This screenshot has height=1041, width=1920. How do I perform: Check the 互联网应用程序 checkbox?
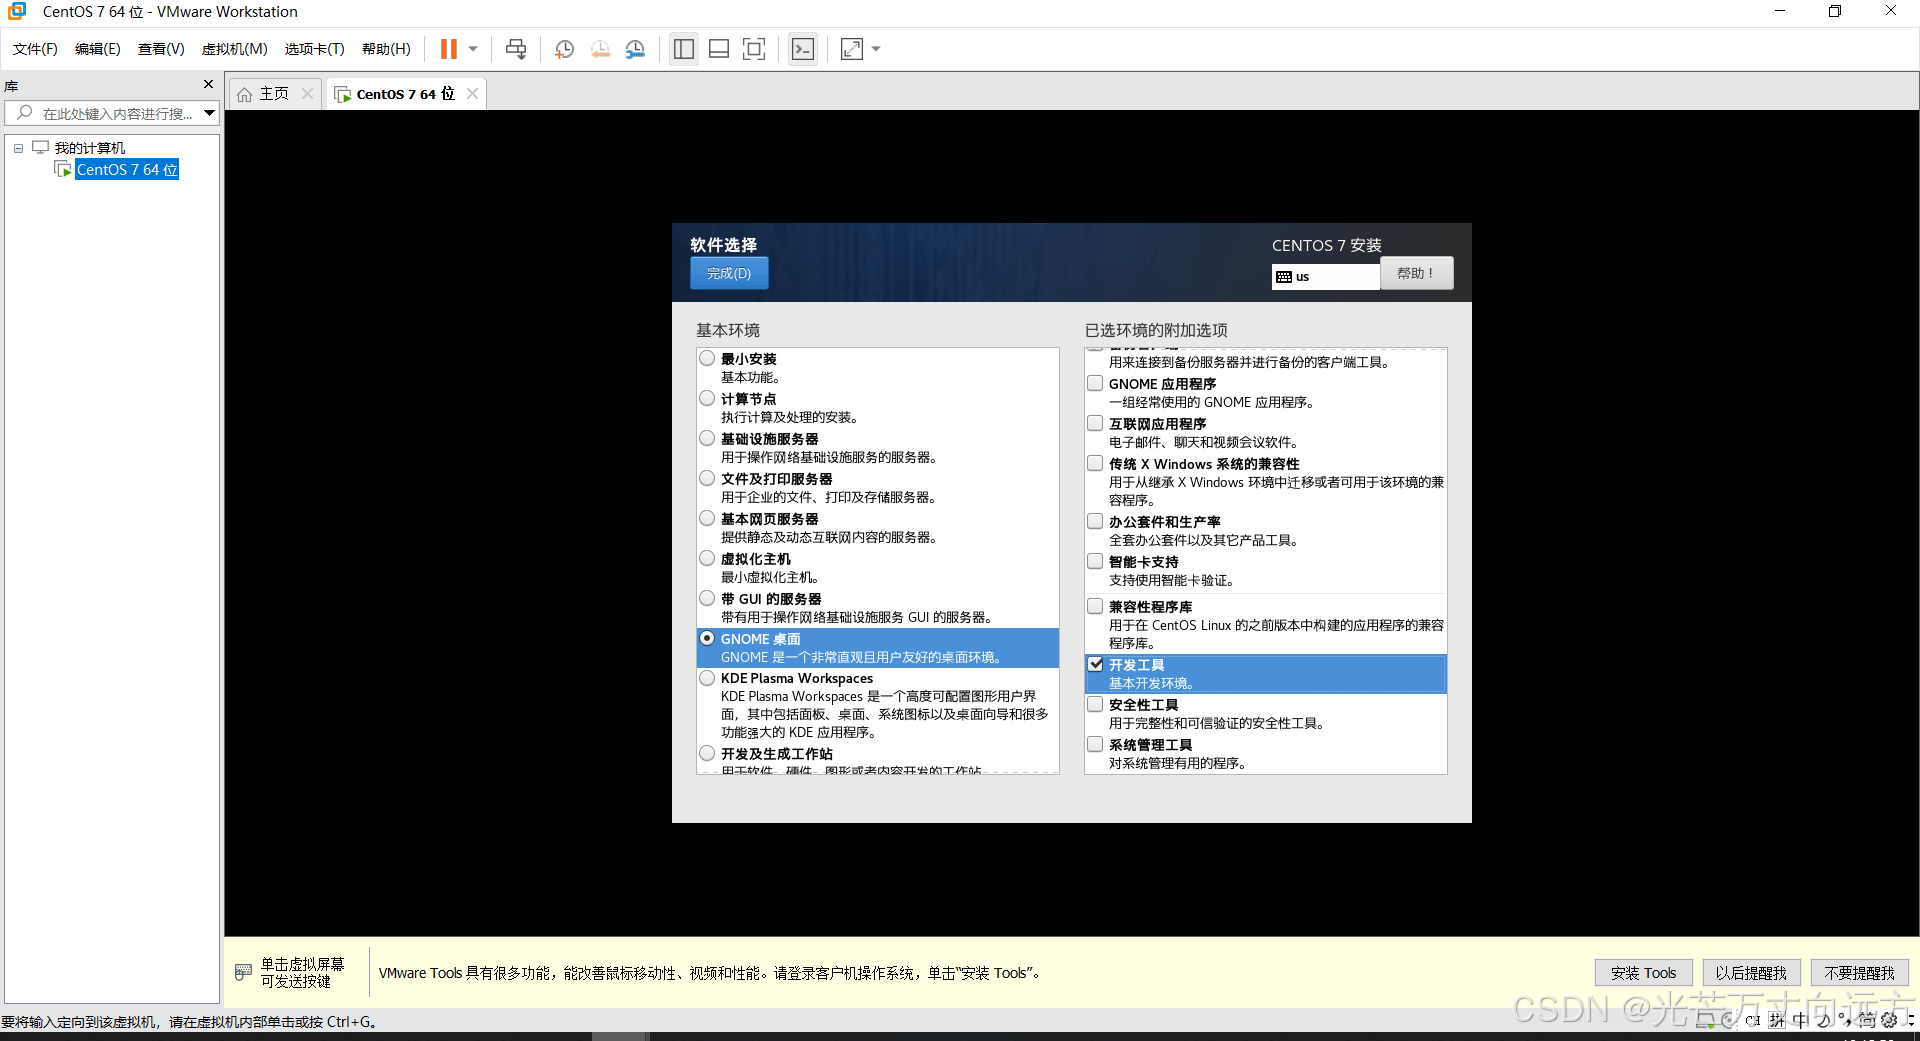(x=1095, y=423)
